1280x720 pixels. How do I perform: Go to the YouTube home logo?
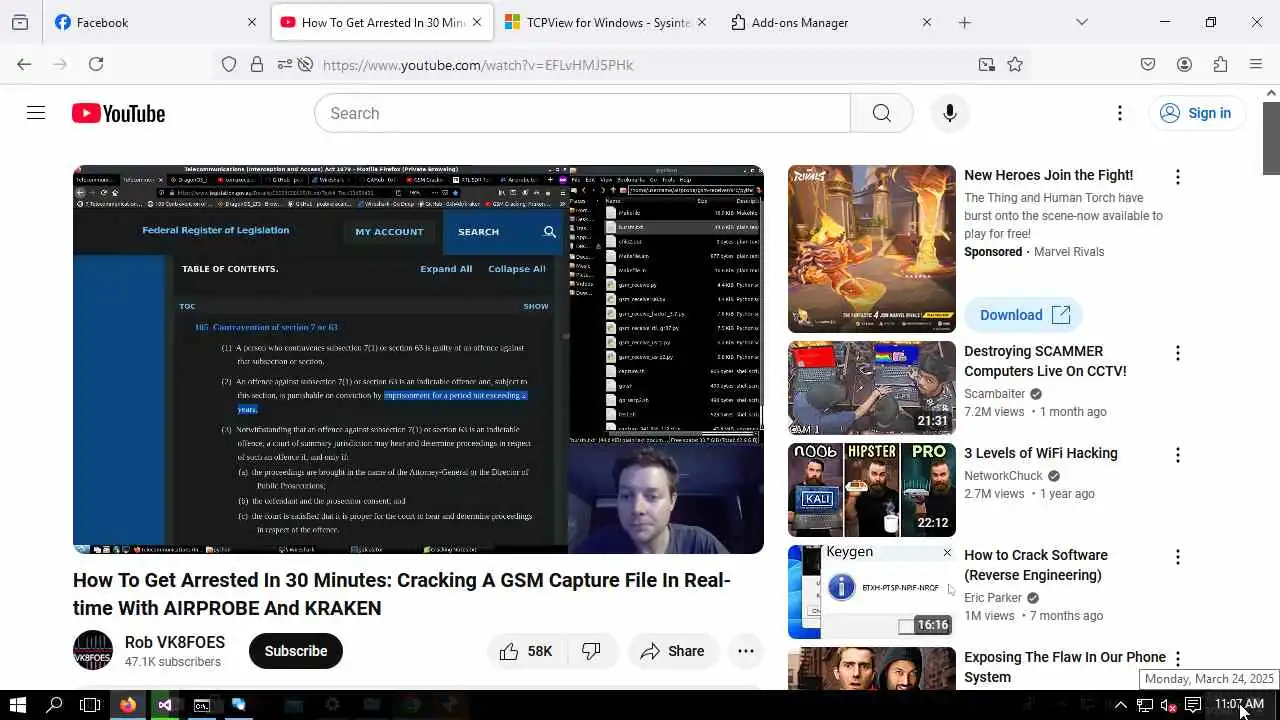pyautogui.click(x=118, y=114)
